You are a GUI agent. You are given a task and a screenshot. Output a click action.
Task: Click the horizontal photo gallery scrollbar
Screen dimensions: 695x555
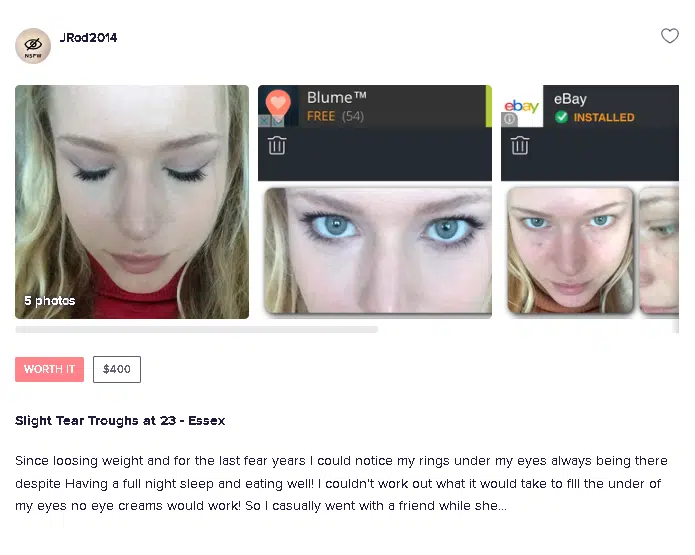coord(196,329)
